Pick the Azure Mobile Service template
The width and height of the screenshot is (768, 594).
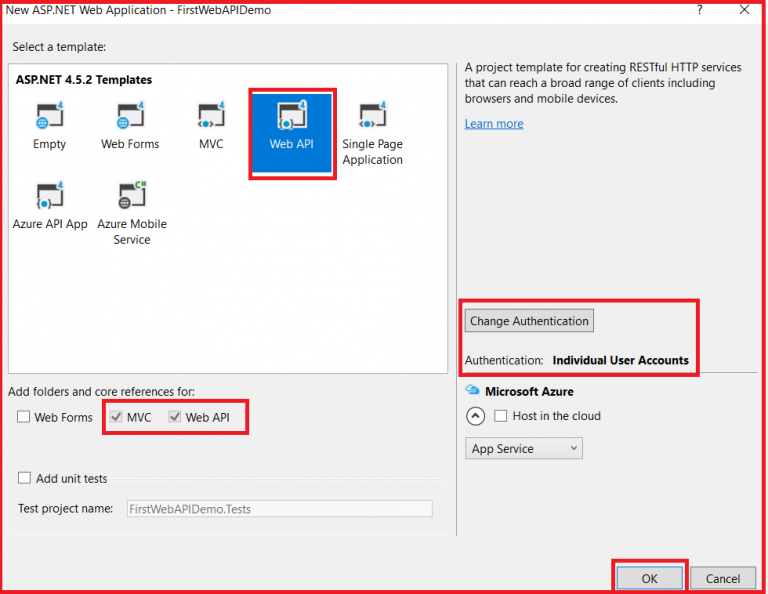coord(132,213)
